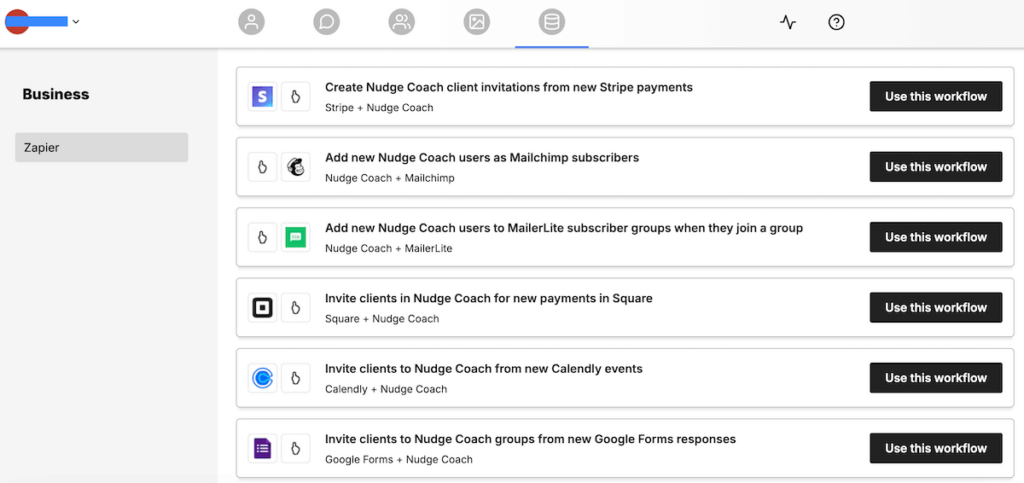
Task: Open the activity pulse icon
Action: click(788, 22)
